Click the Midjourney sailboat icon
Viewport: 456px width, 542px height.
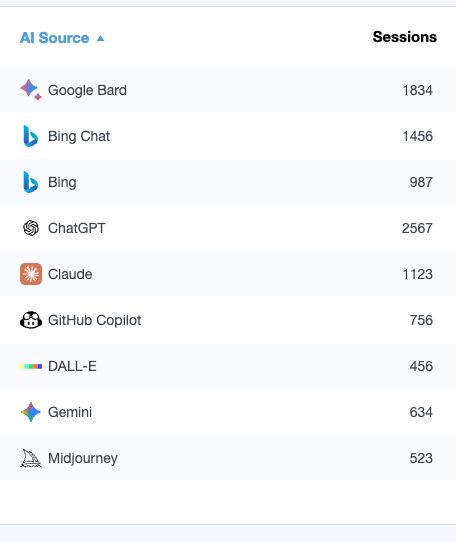[31, 458]
